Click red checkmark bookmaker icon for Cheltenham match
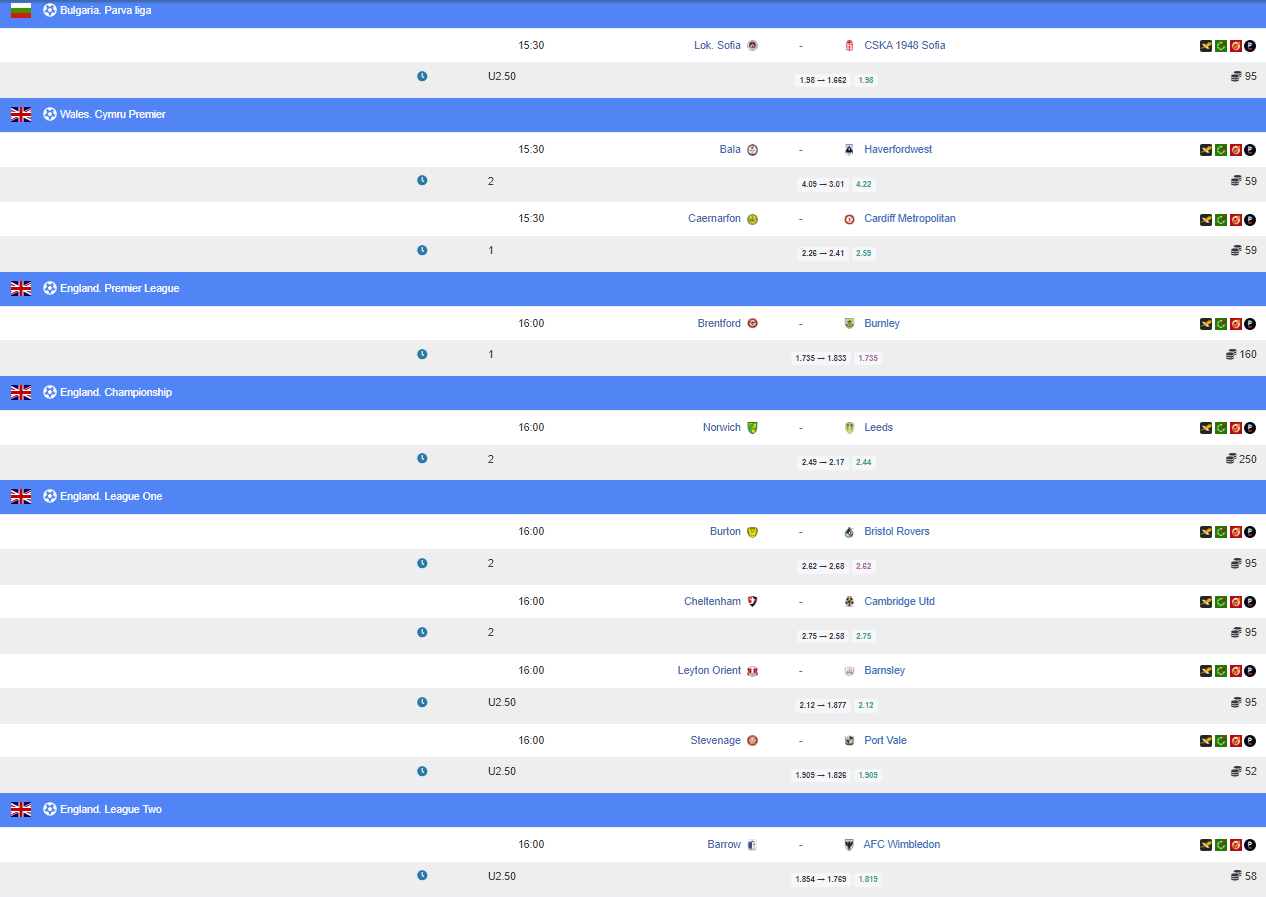 [1235, 602]
